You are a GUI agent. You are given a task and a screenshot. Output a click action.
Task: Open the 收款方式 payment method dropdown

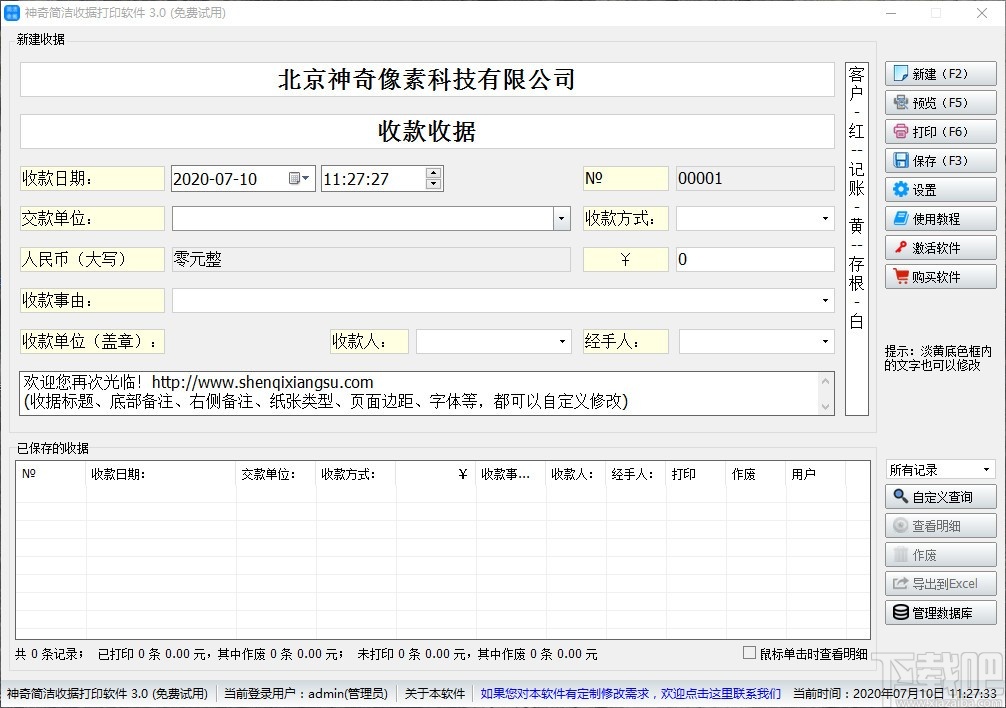point(826,217)
